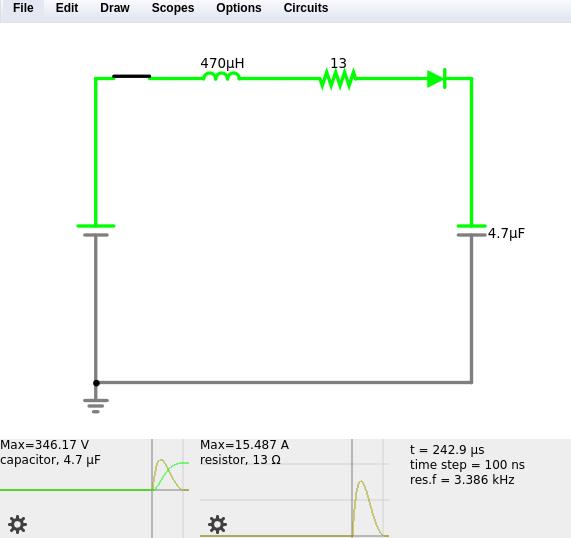Open the Edit menu

(67, 8)
